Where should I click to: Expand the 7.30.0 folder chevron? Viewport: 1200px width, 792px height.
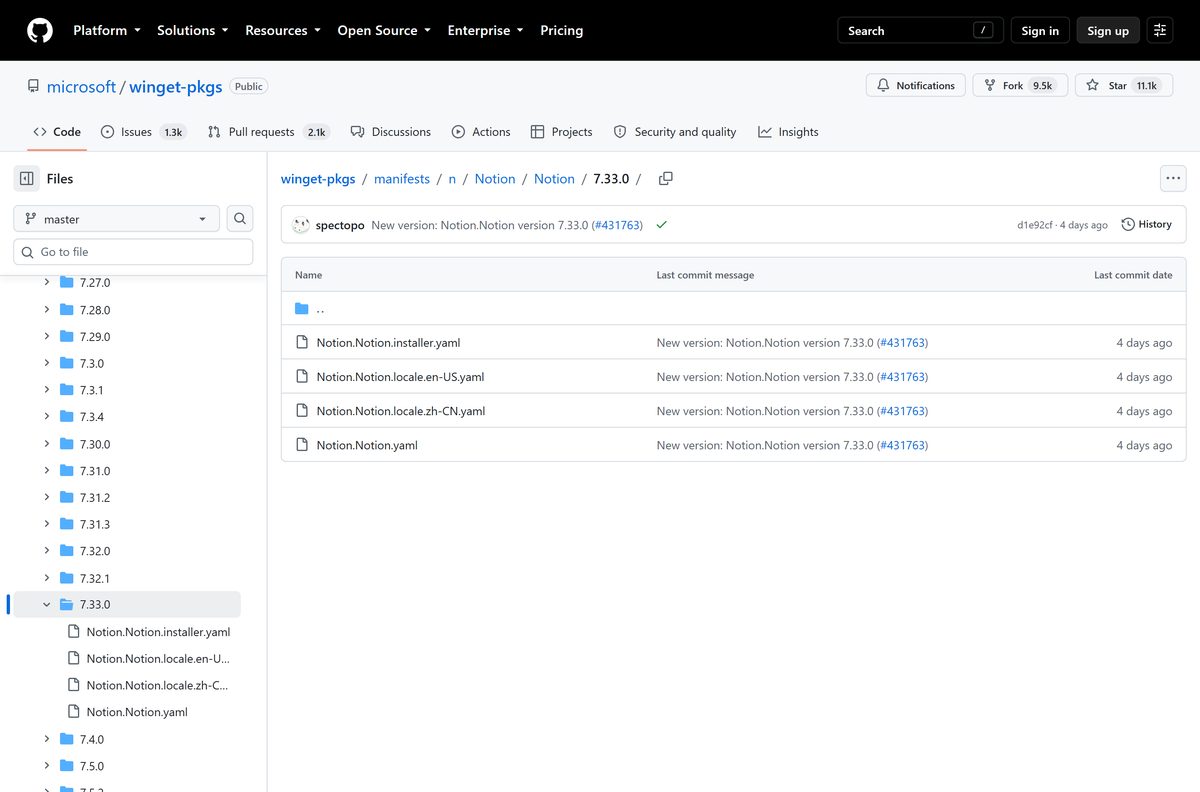pyautogui.click(x=47, y=444)
